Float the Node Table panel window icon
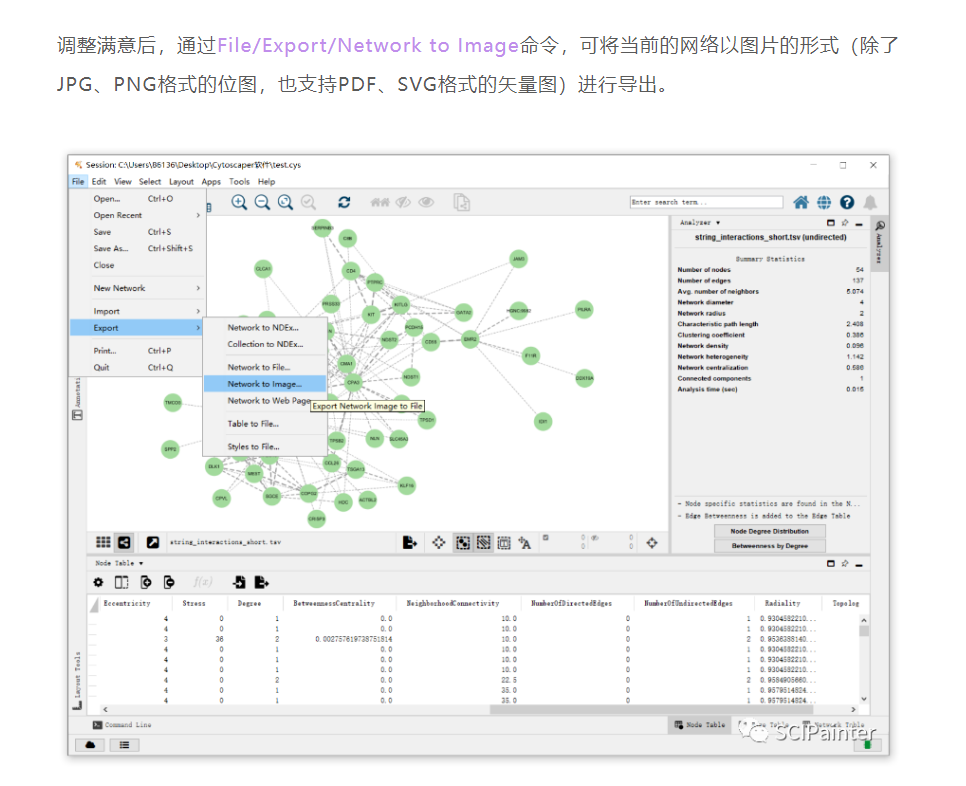The height and width of the screenshot is (786, 966). (x=830, y=564)
